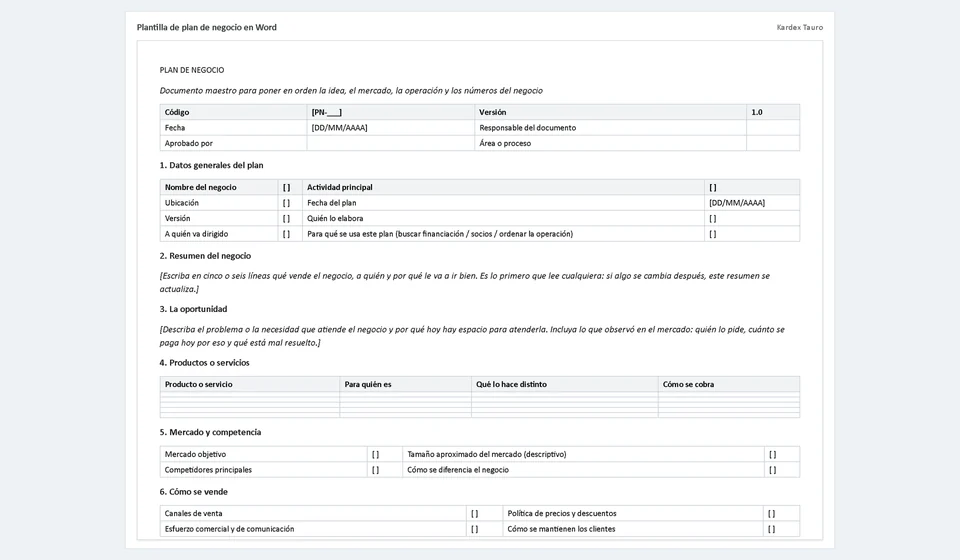Click 'Política de precios y descuentos' cell

(633, 513)
